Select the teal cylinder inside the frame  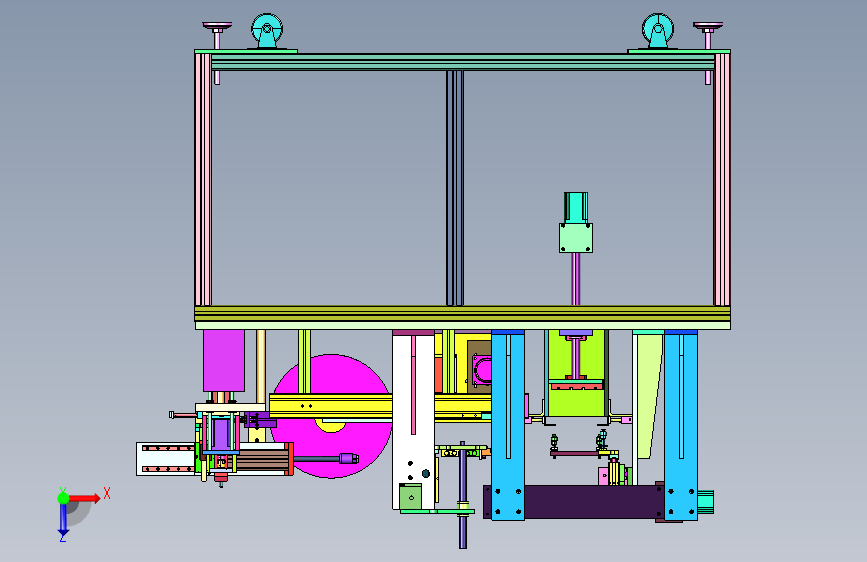click(576, 208)
